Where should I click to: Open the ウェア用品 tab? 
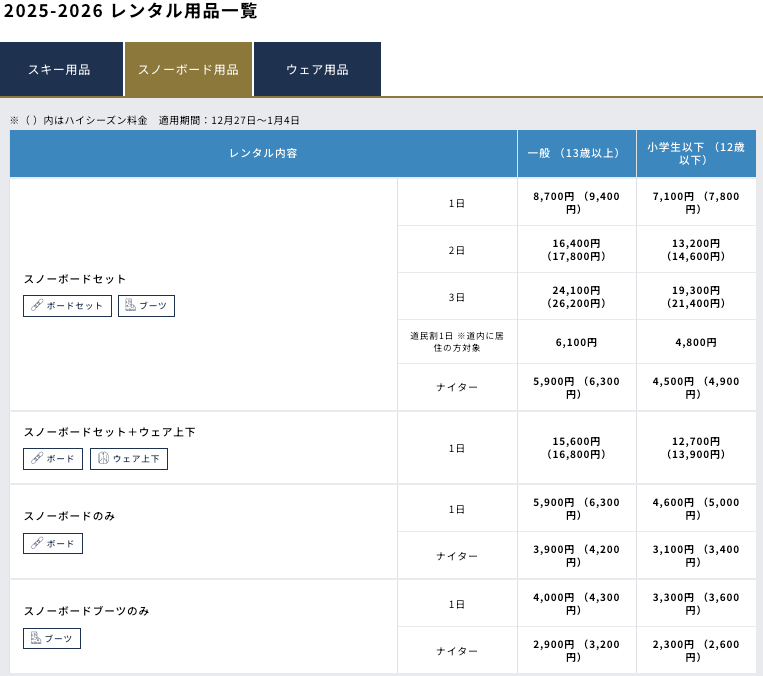(x=317, y=69)
